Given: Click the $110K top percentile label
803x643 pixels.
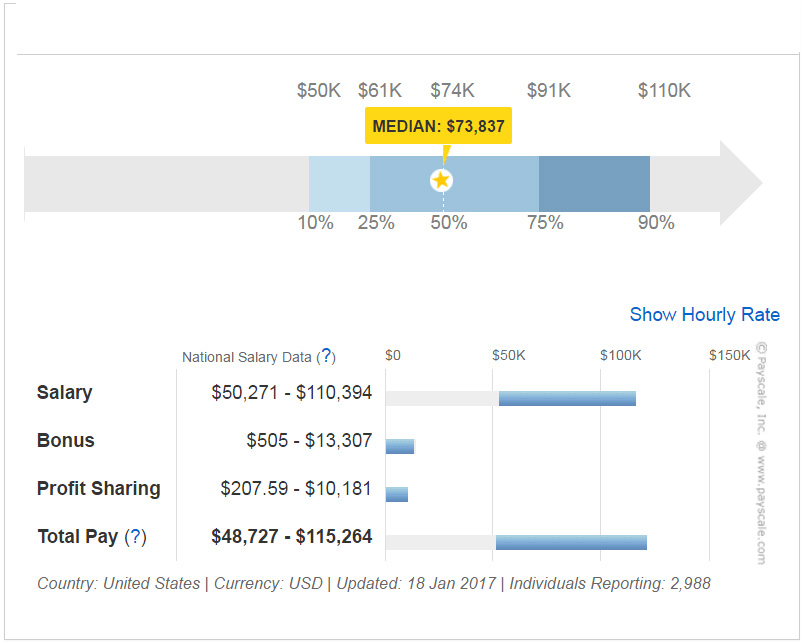Looking at the screenshot, I should [664, 91].
